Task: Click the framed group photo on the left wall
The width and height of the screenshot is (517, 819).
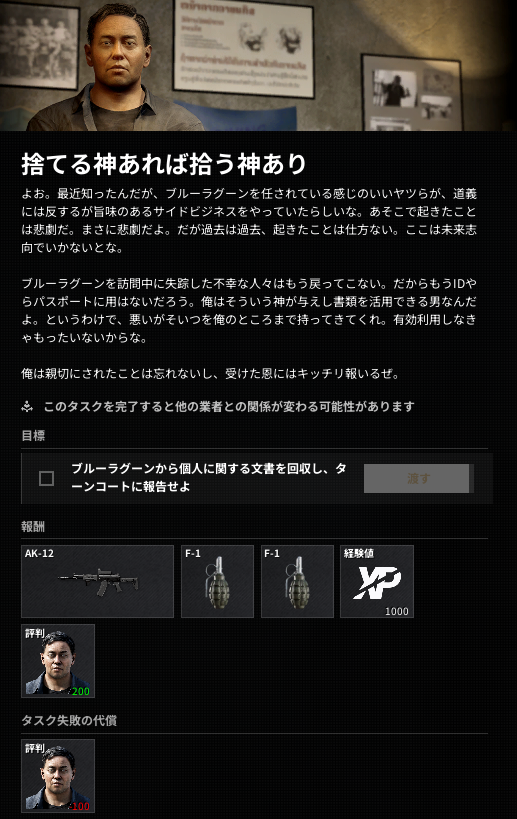Action: tap(39, 44)
